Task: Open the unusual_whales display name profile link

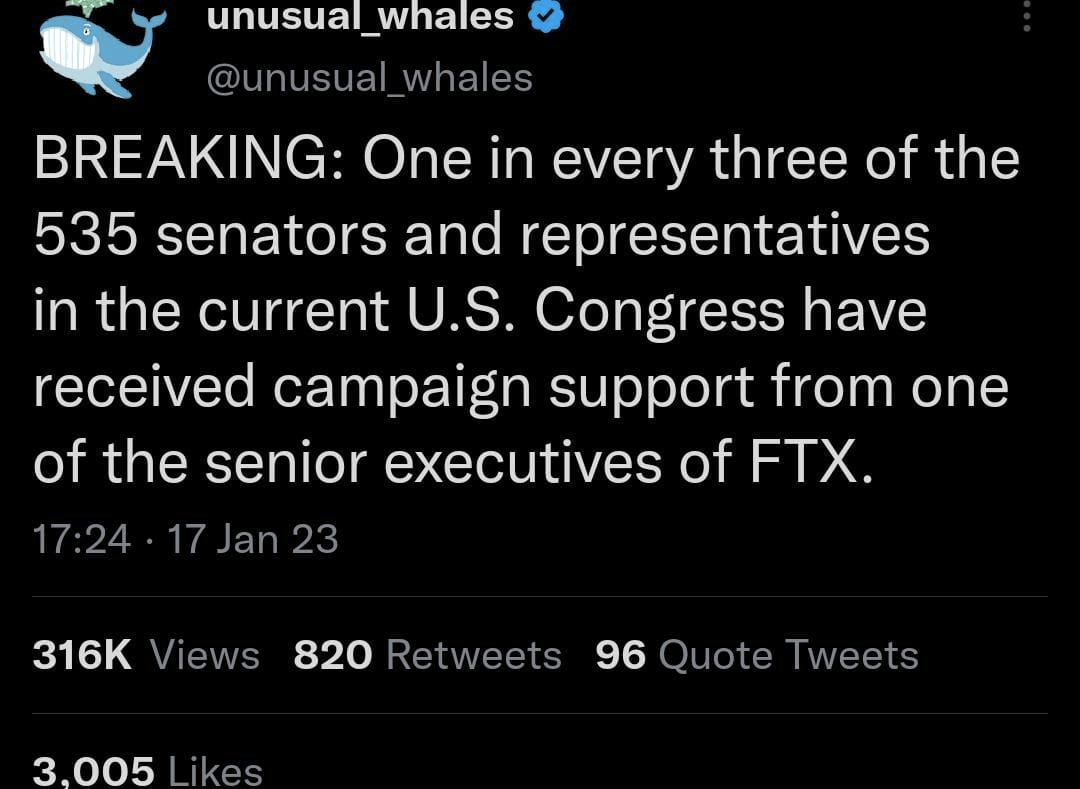Action: [360, 15]
